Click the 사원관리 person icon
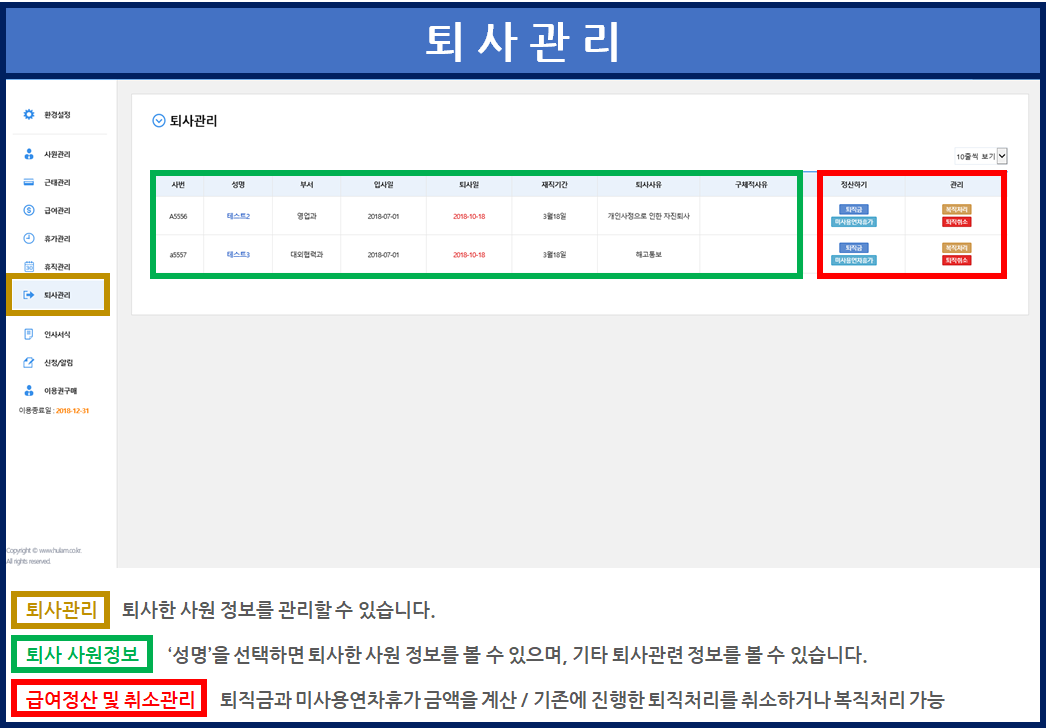The width and height of the screenshot is (1046, 728). coord(29,154)
